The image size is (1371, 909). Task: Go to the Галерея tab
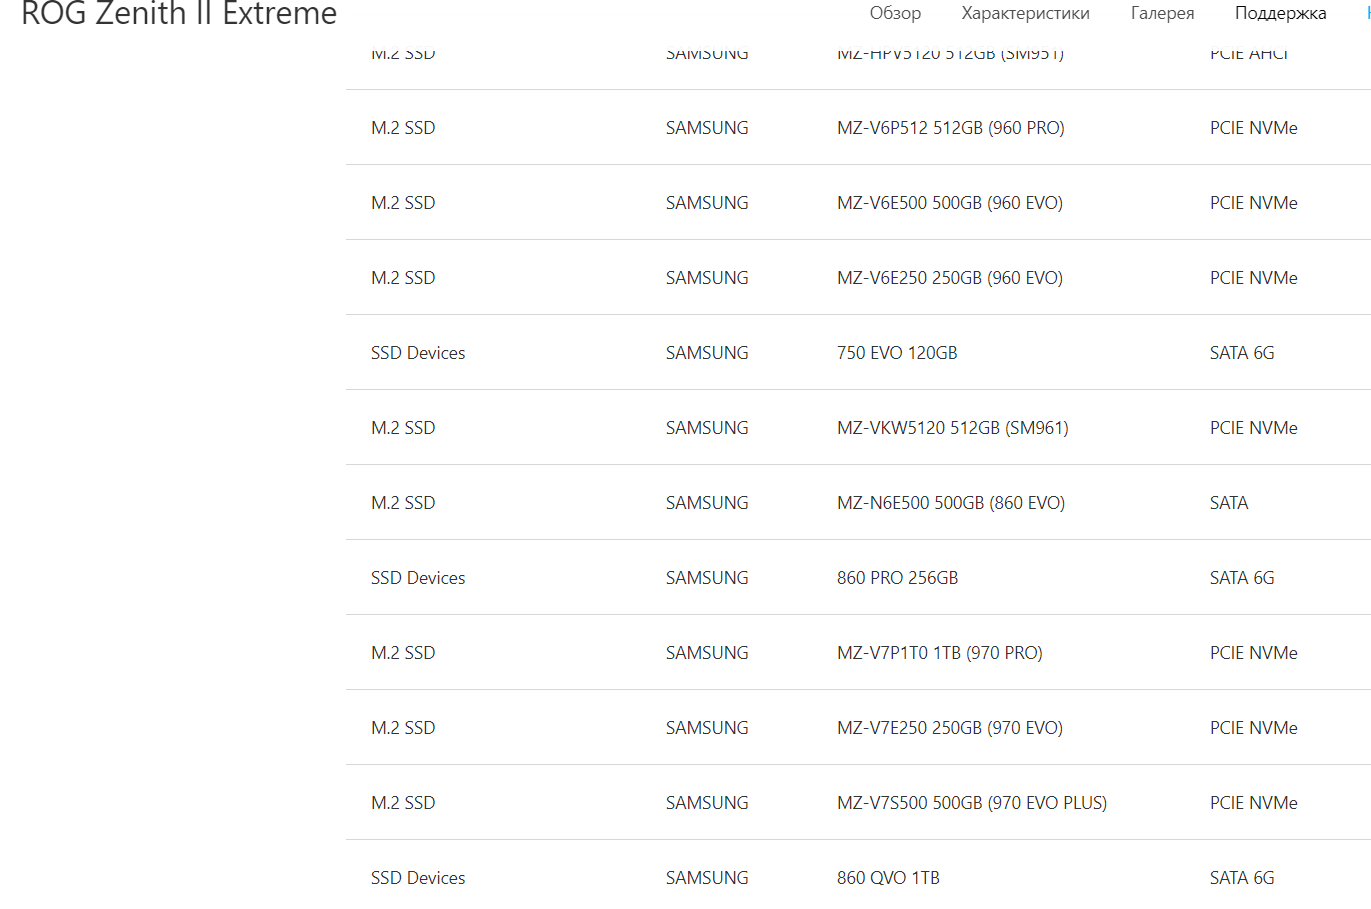[1162, 13]
